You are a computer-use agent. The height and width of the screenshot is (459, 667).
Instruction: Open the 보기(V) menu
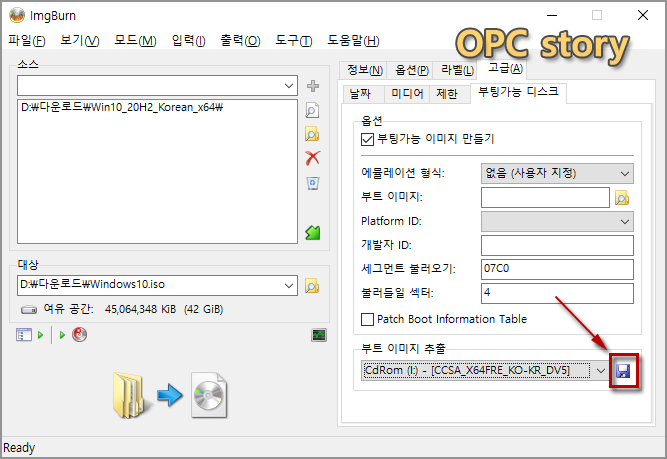coord(80,40)
